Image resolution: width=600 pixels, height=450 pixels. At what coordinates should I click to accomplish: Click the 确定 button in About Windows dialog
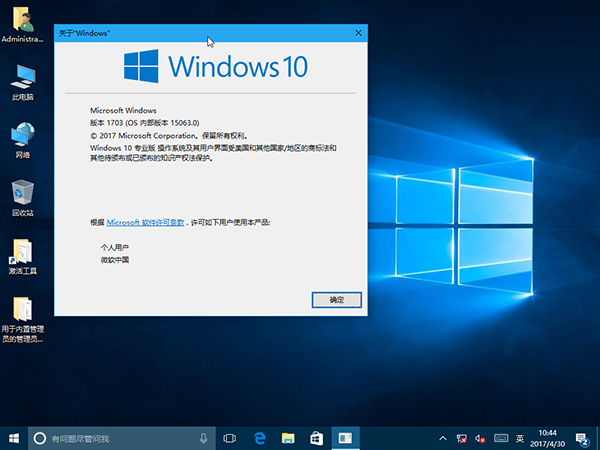(336, 300)
